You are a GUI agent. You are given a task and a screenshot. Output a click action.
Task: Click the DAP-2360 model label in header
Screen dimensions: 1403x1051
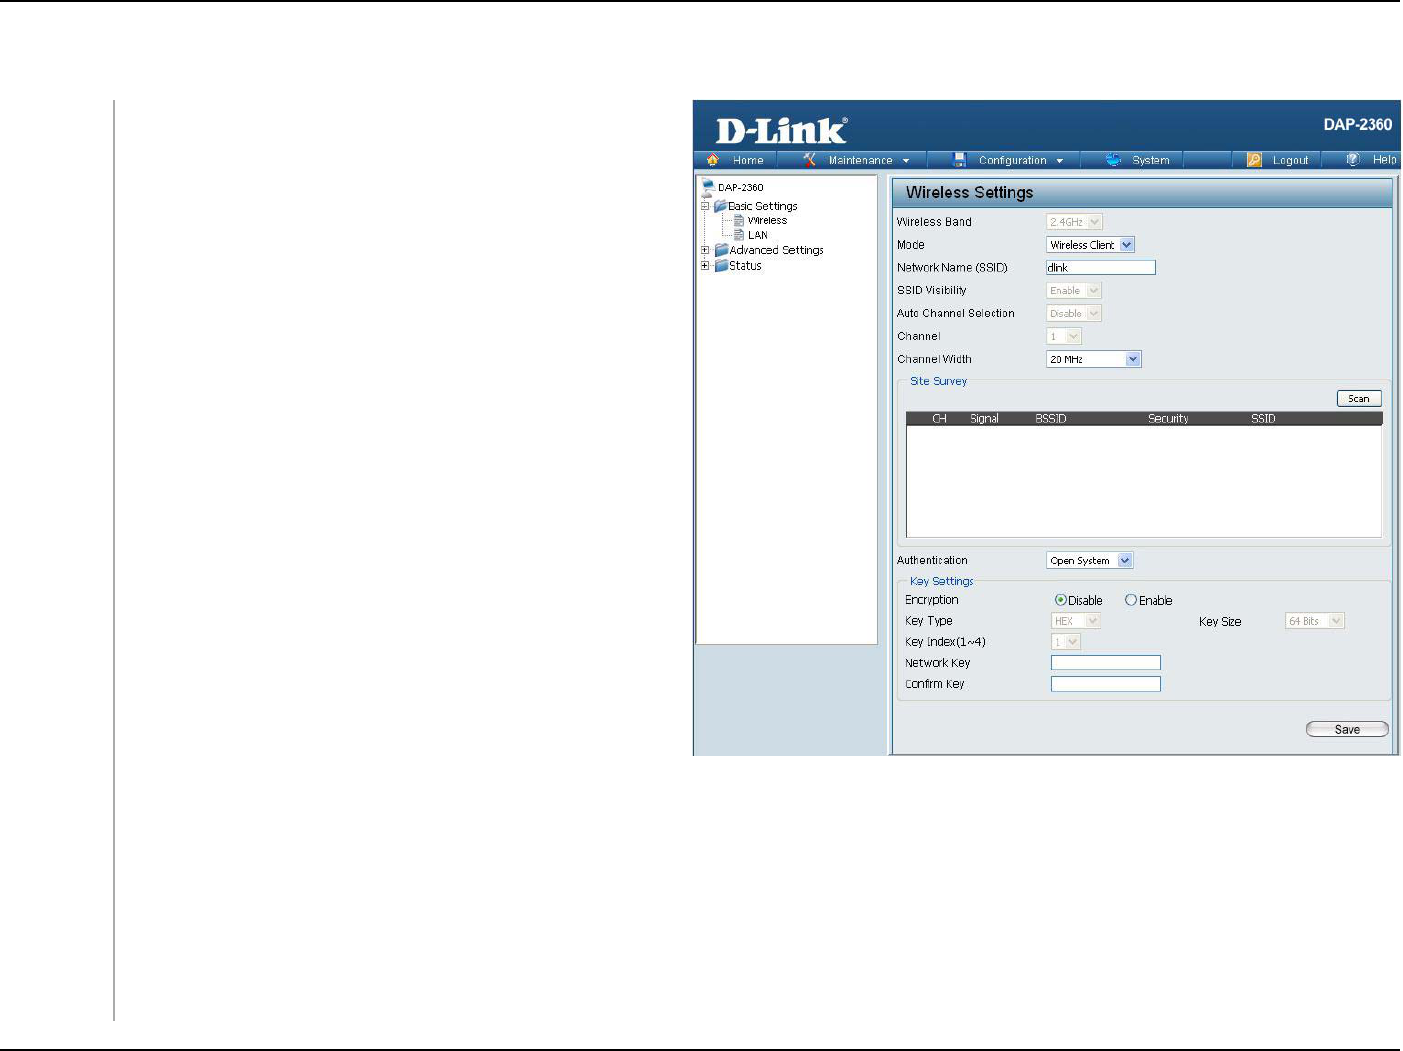[1357, 125]
